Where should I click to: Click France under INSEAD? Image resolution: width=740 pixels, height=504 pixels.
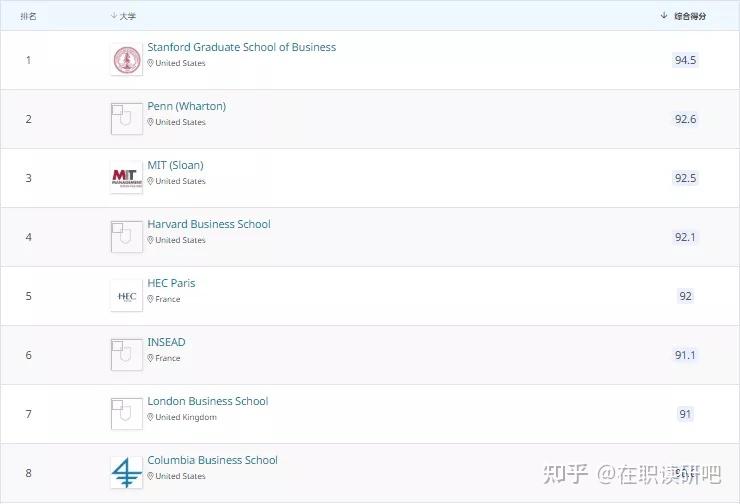(x=168, y=358)
